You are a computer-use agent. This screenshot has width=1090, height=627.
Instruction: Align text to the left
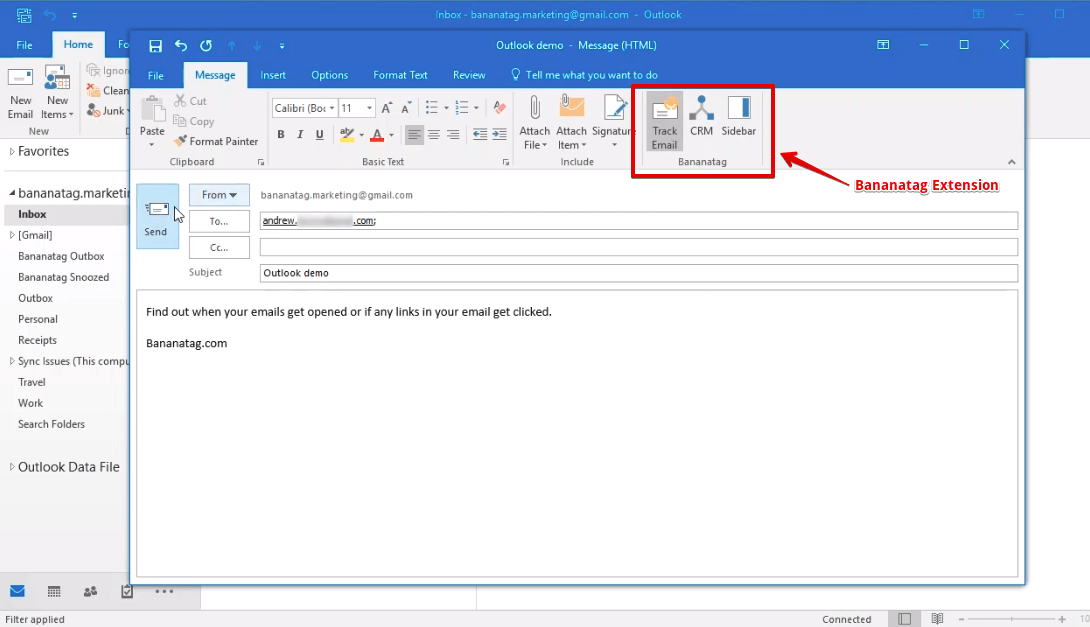[414, 134]
